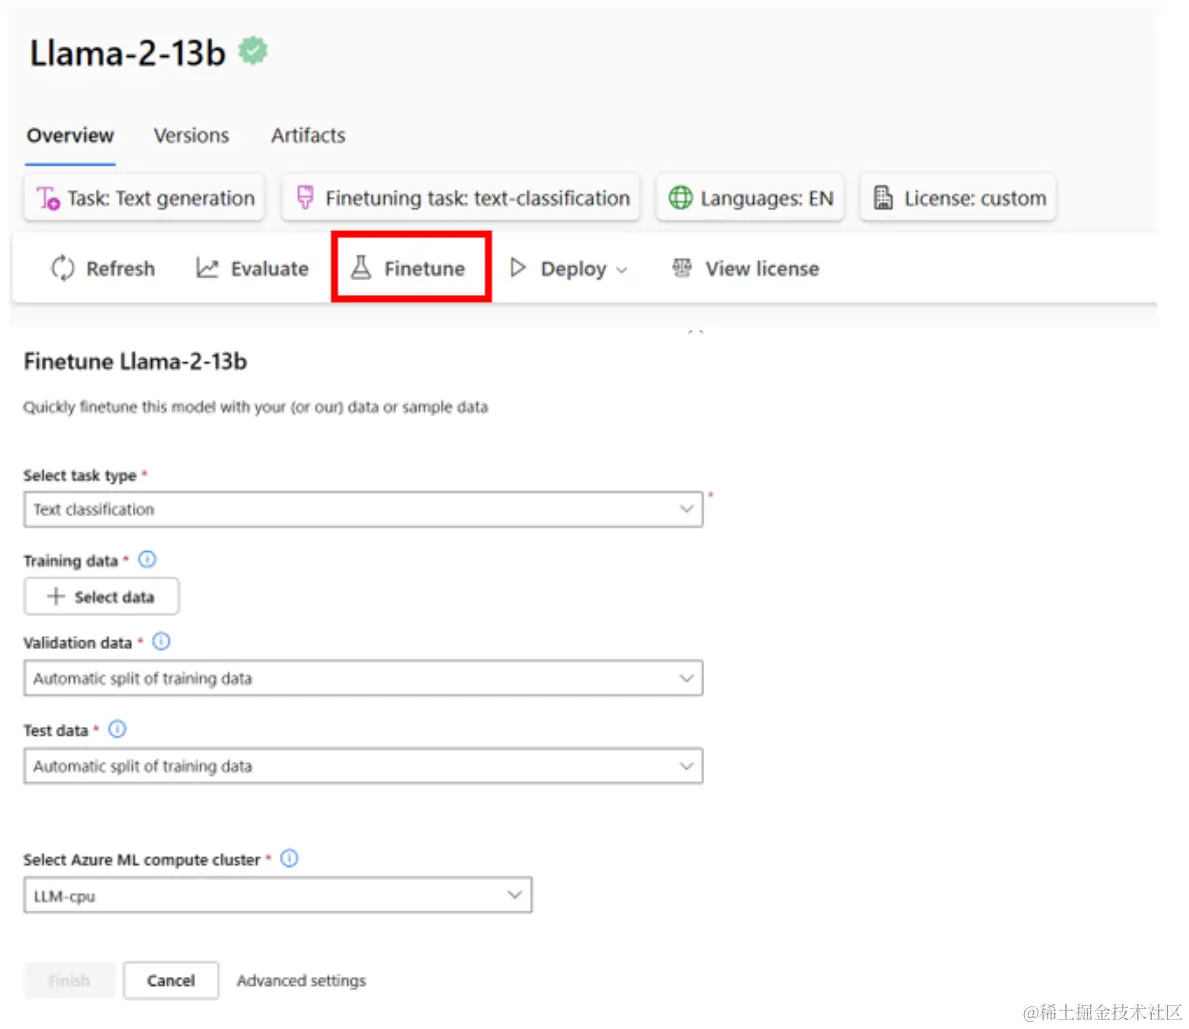This screenshot has height=1029, width=1189.
Task: Click the Cancel button
Action: [171, 980]
